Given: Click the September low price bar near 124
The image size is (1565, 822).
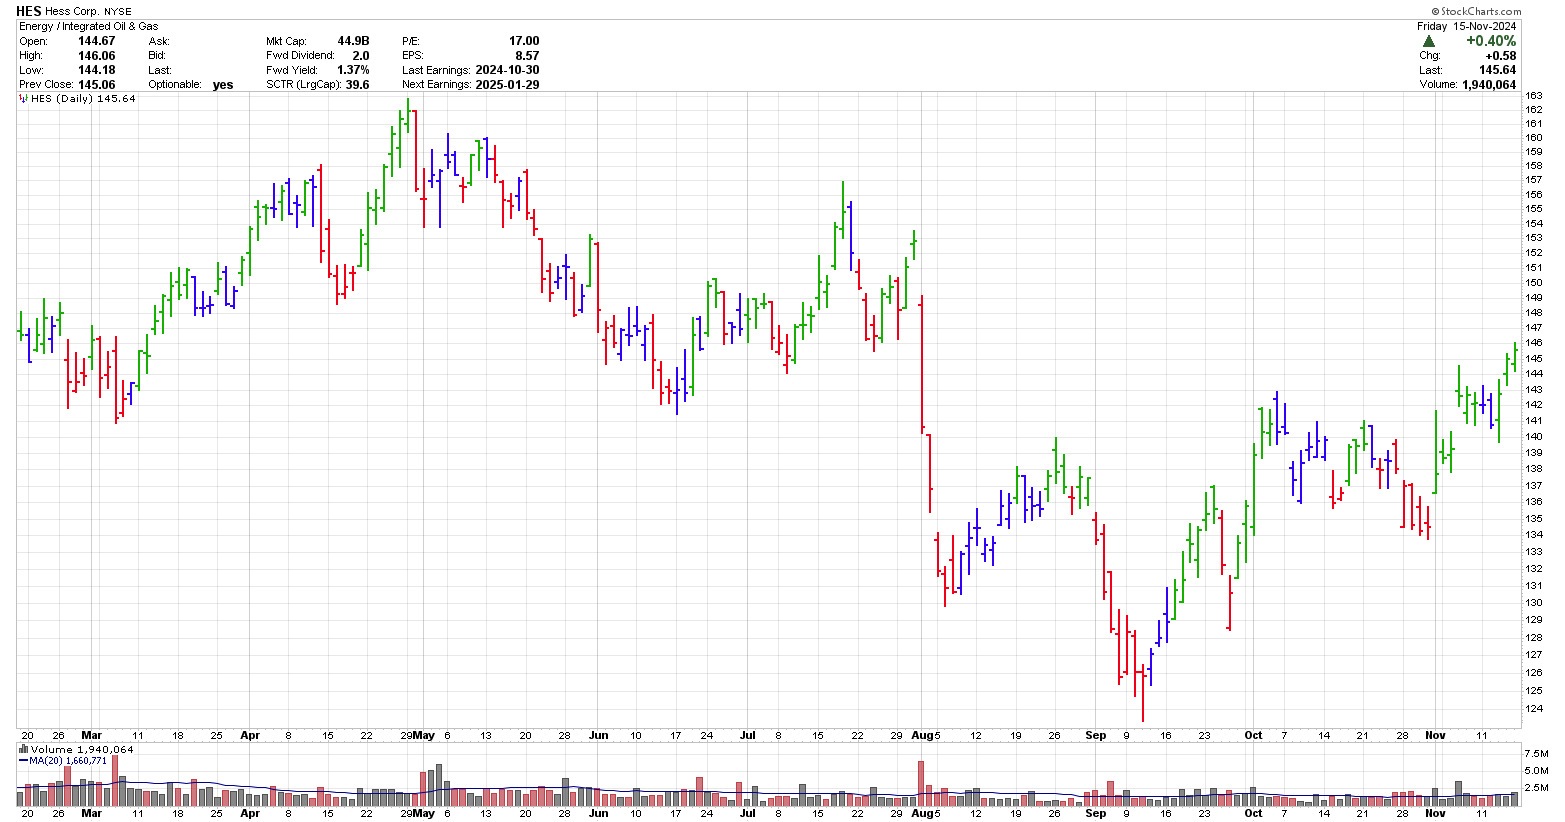Looking at the screenshot, I should (1142, 692).
